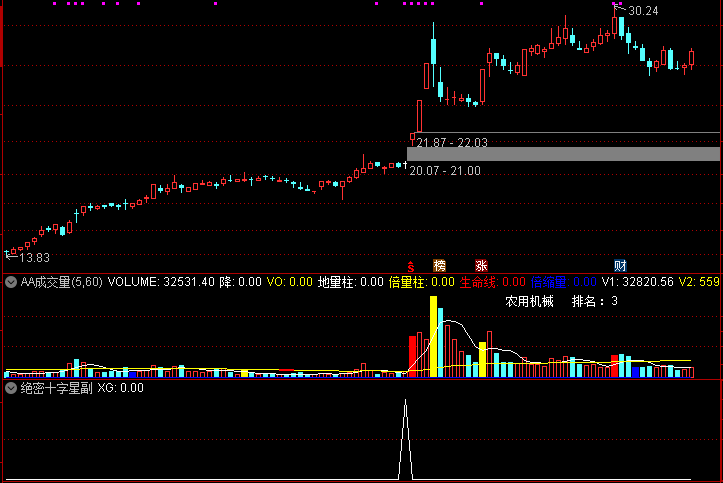Viewport: 723px width, 483px height.
Task: Click the V2: 559 value
Action: click(699, 282)
